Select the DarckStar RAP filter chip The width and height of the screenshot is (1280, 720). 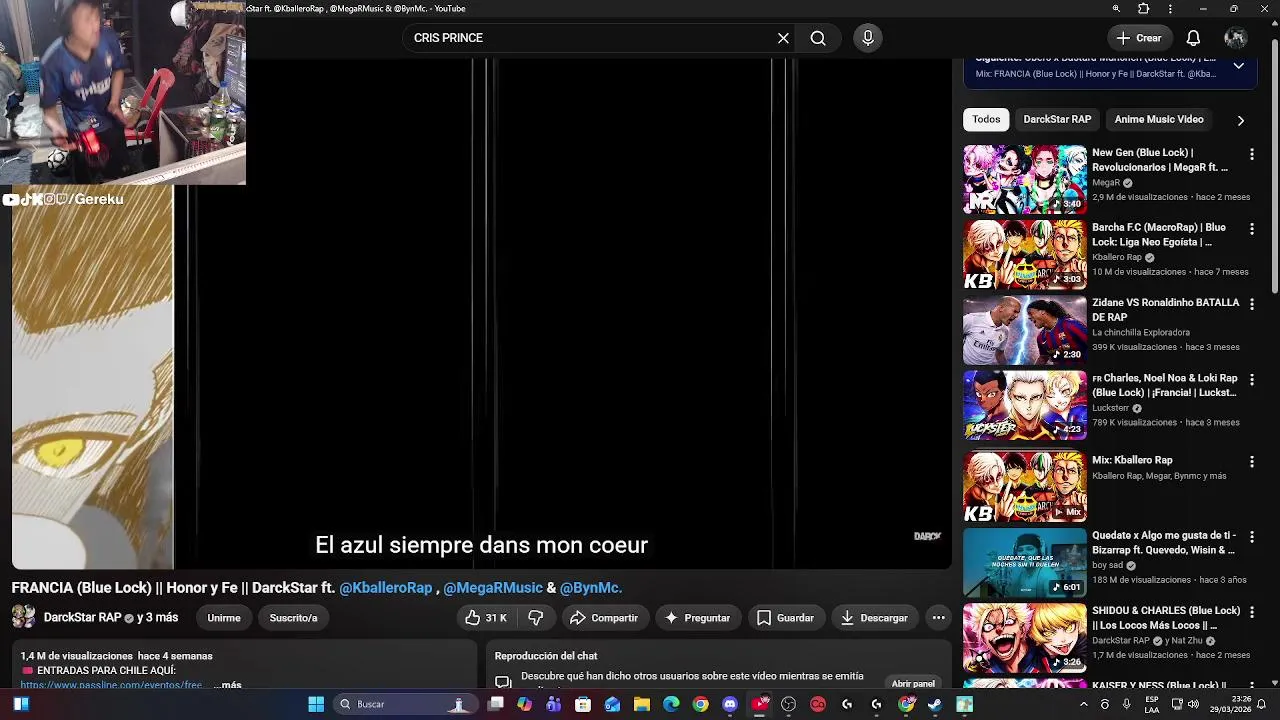coord(1057,119)
